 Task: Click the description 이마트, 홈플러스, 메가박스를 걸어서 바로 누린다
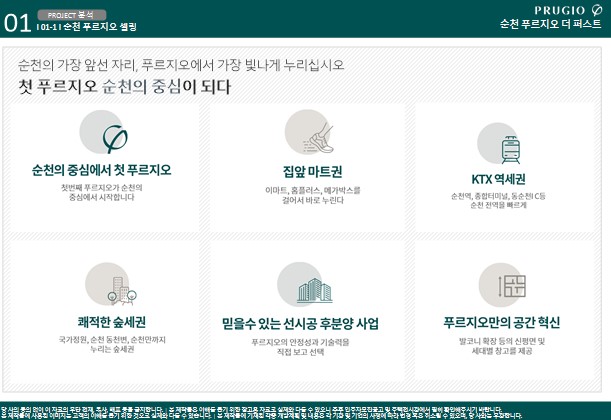click(x=313, y=195)
